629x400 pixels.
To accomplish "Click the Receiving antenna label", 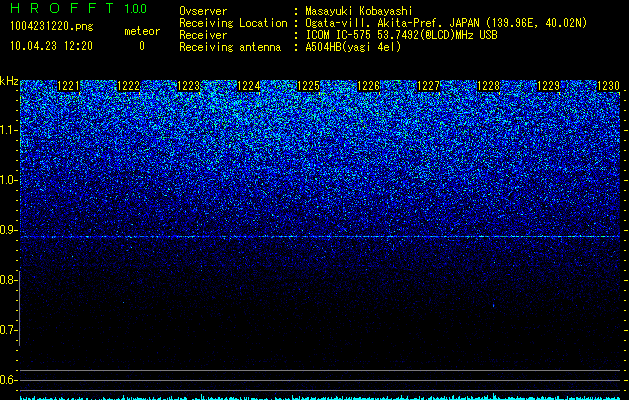I will [230, 47].
